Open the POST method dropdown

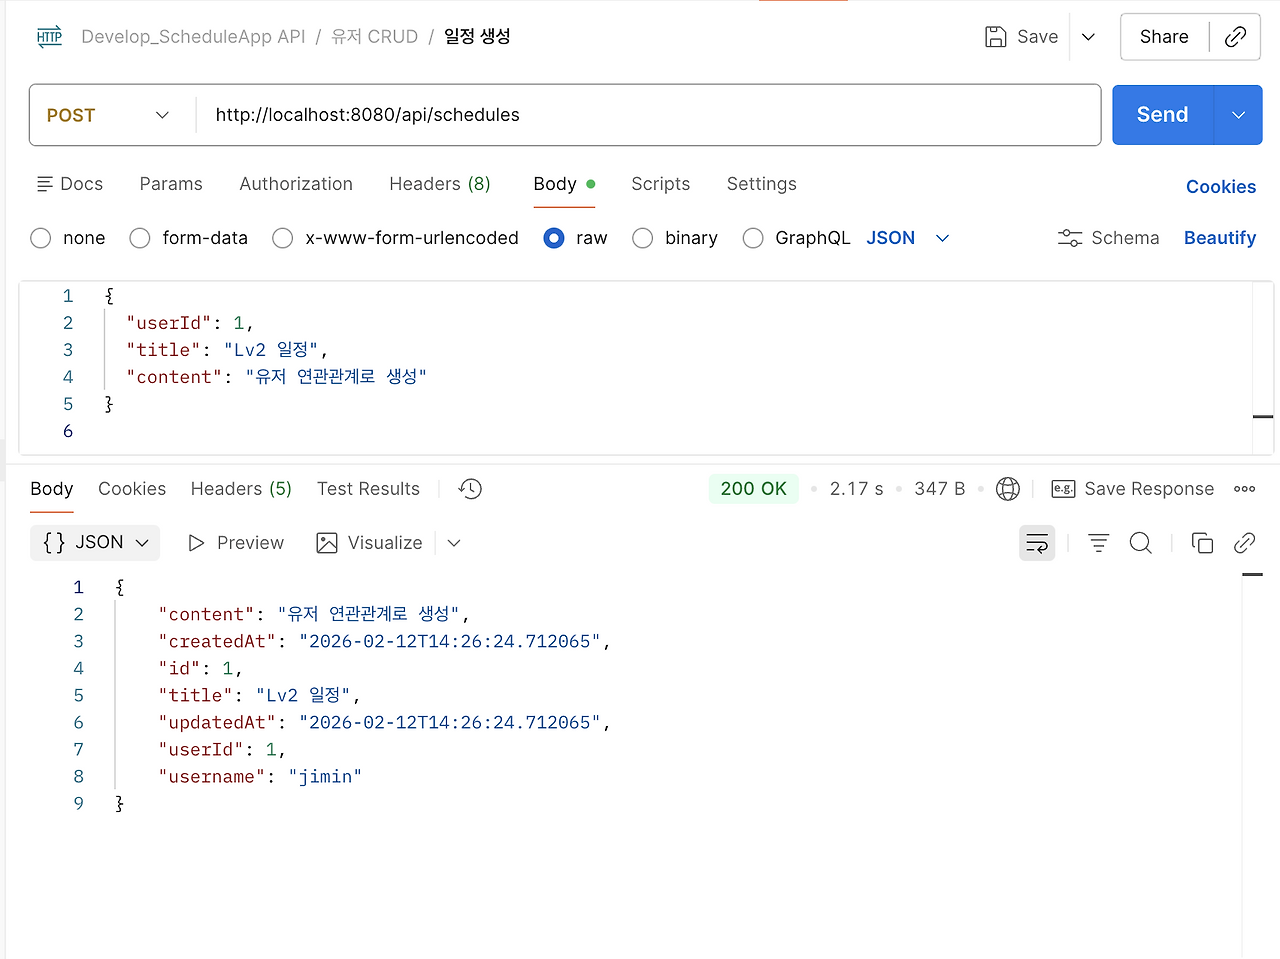(108, 115)
